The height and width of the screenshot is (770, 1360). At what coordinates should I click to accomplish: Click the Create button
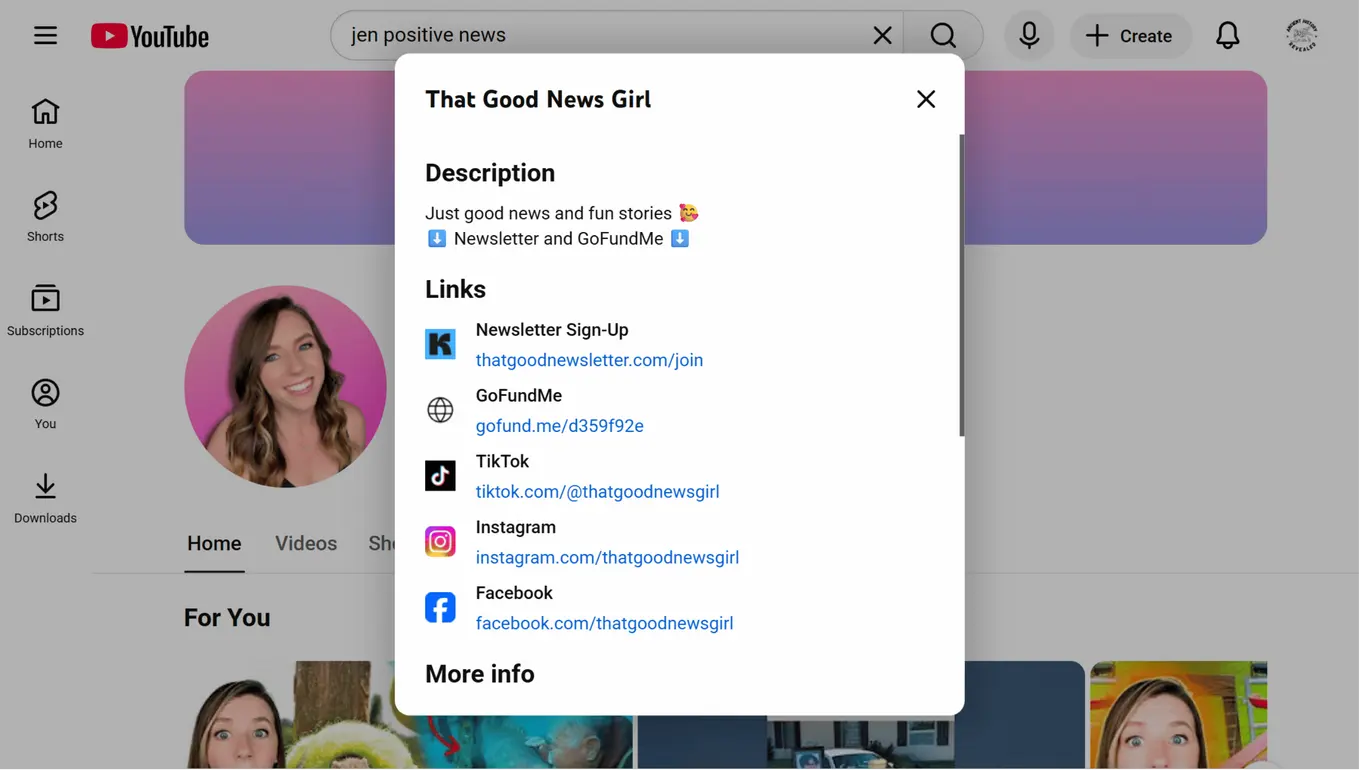coord(1131,35)
